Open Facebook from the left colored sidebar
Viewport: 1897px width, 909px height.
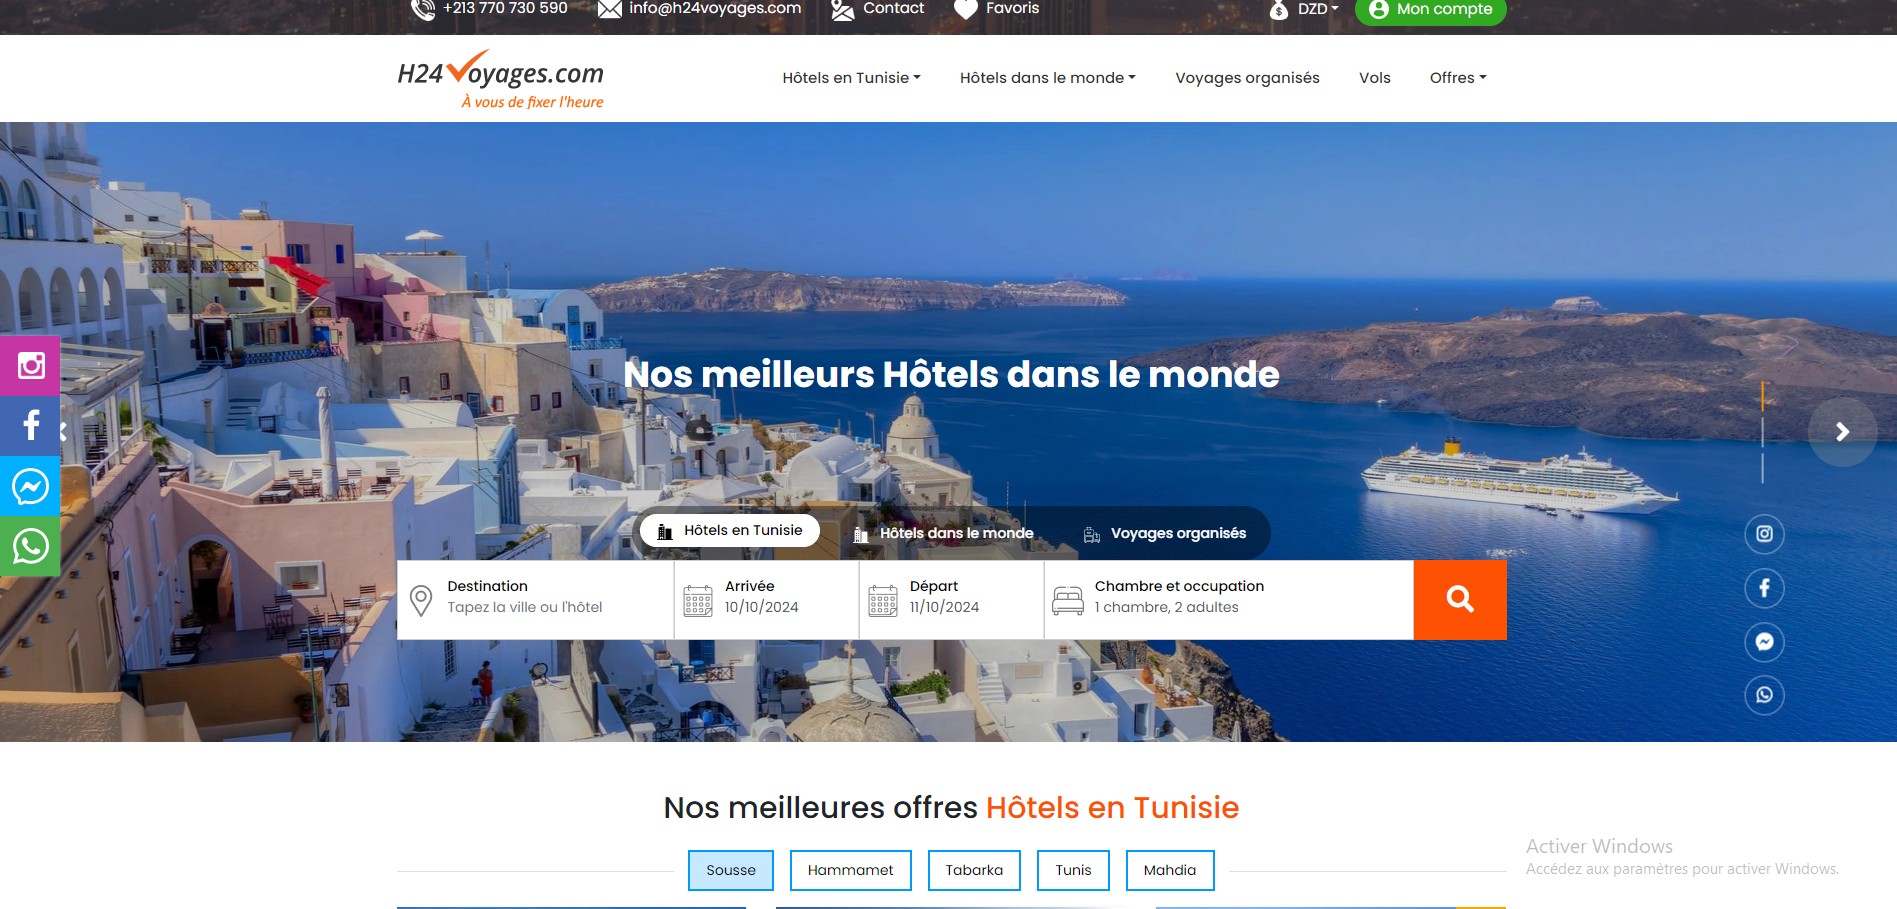tap(30, 426)
